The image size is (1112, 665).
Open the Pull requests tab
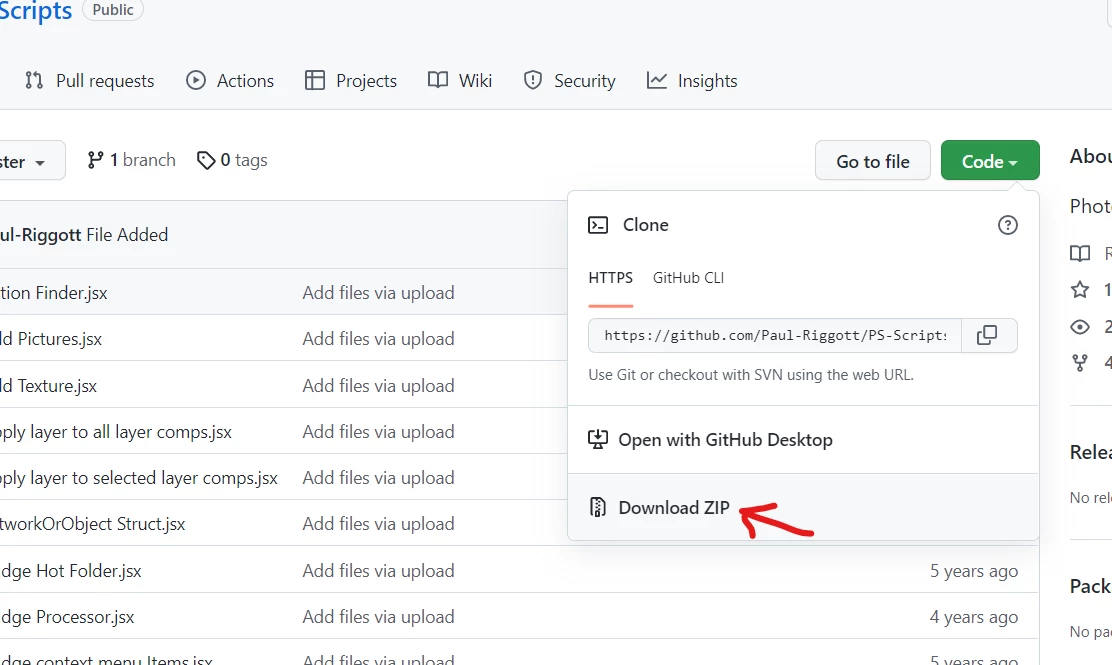click(89, 81)
